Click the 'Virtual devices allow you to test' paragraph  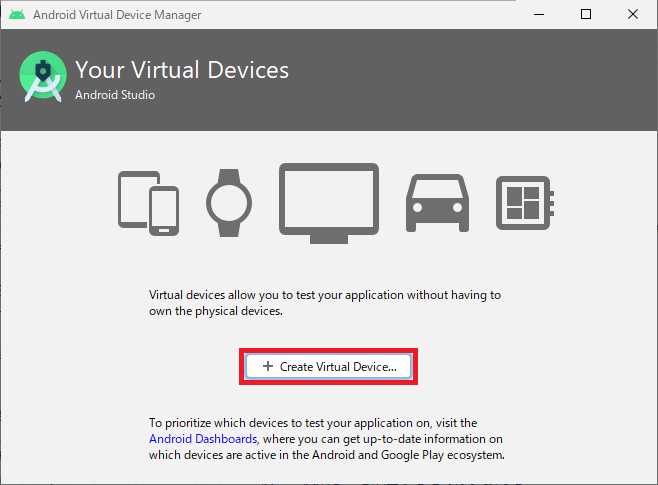pos(325,303)
